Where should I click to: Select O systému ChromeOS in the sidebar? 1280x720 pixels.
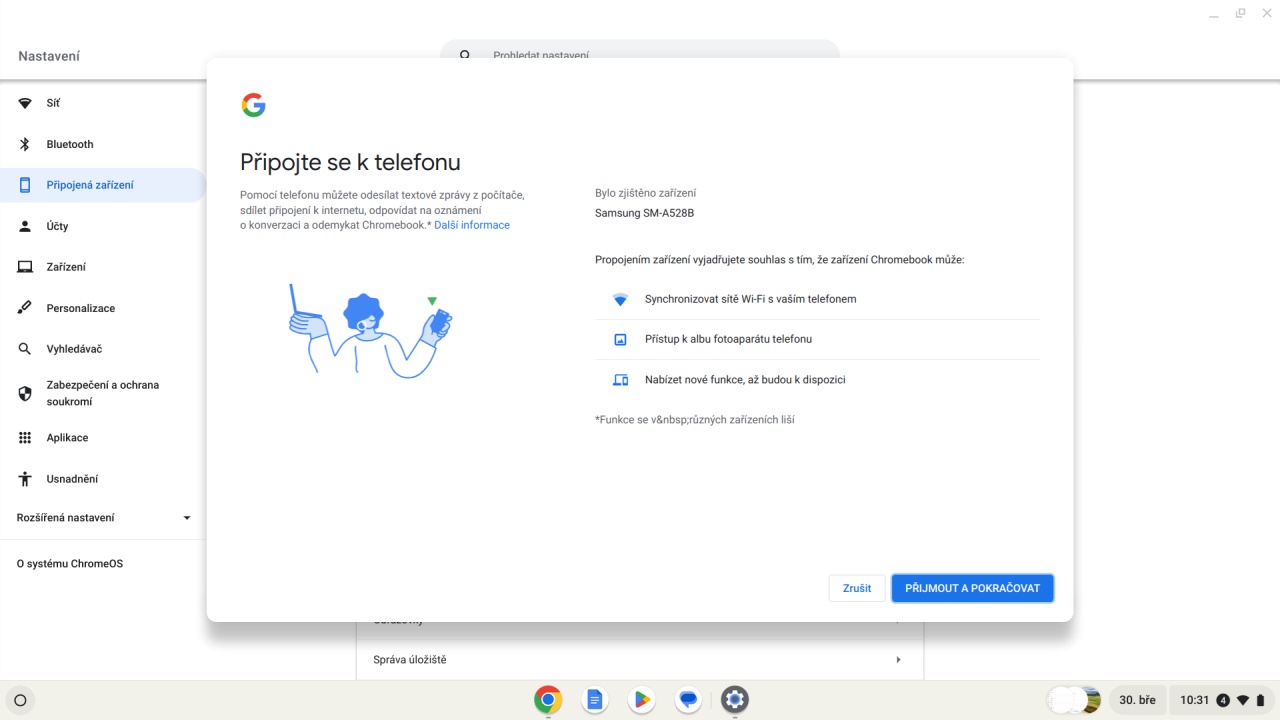(x=70, y=564)
